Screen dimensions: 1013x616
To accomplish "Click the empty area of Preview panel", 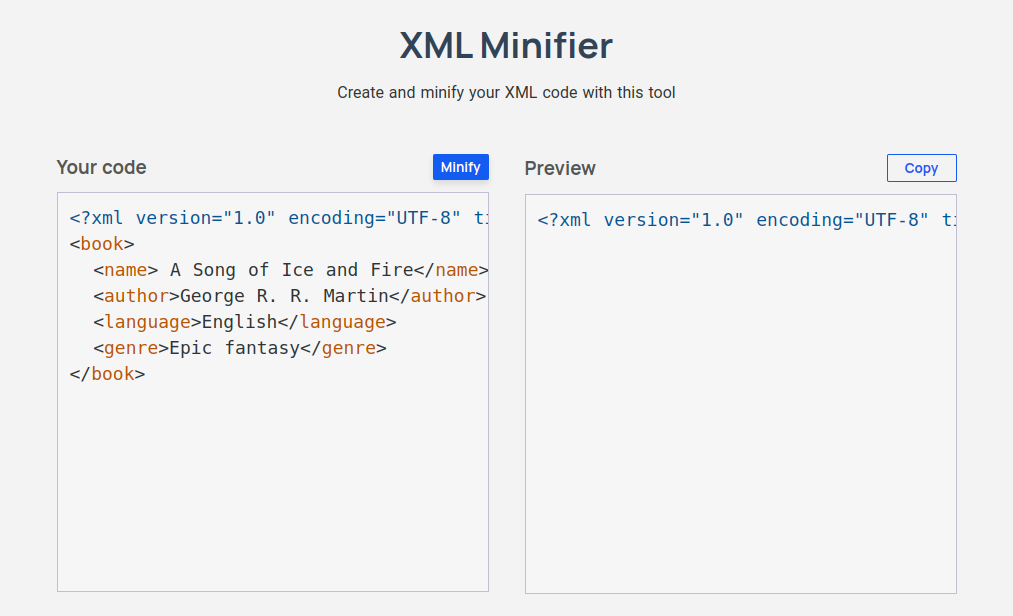I will (740, 420).
